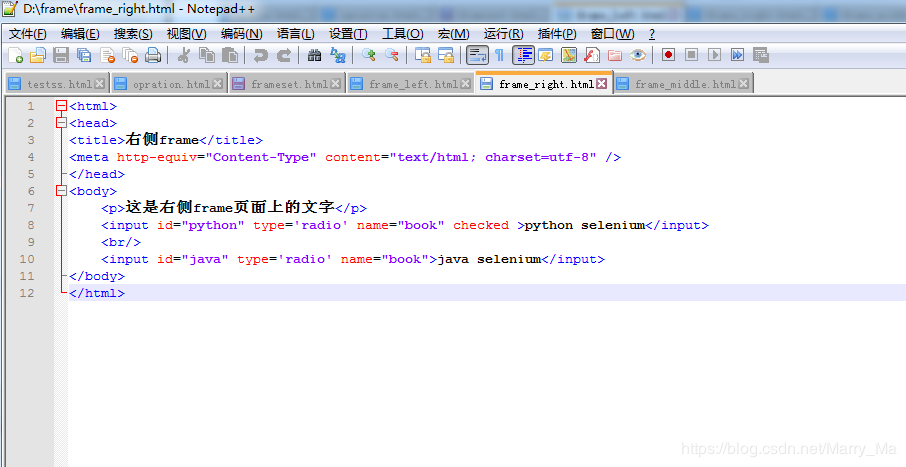Open the Function List panel icon

592,55
